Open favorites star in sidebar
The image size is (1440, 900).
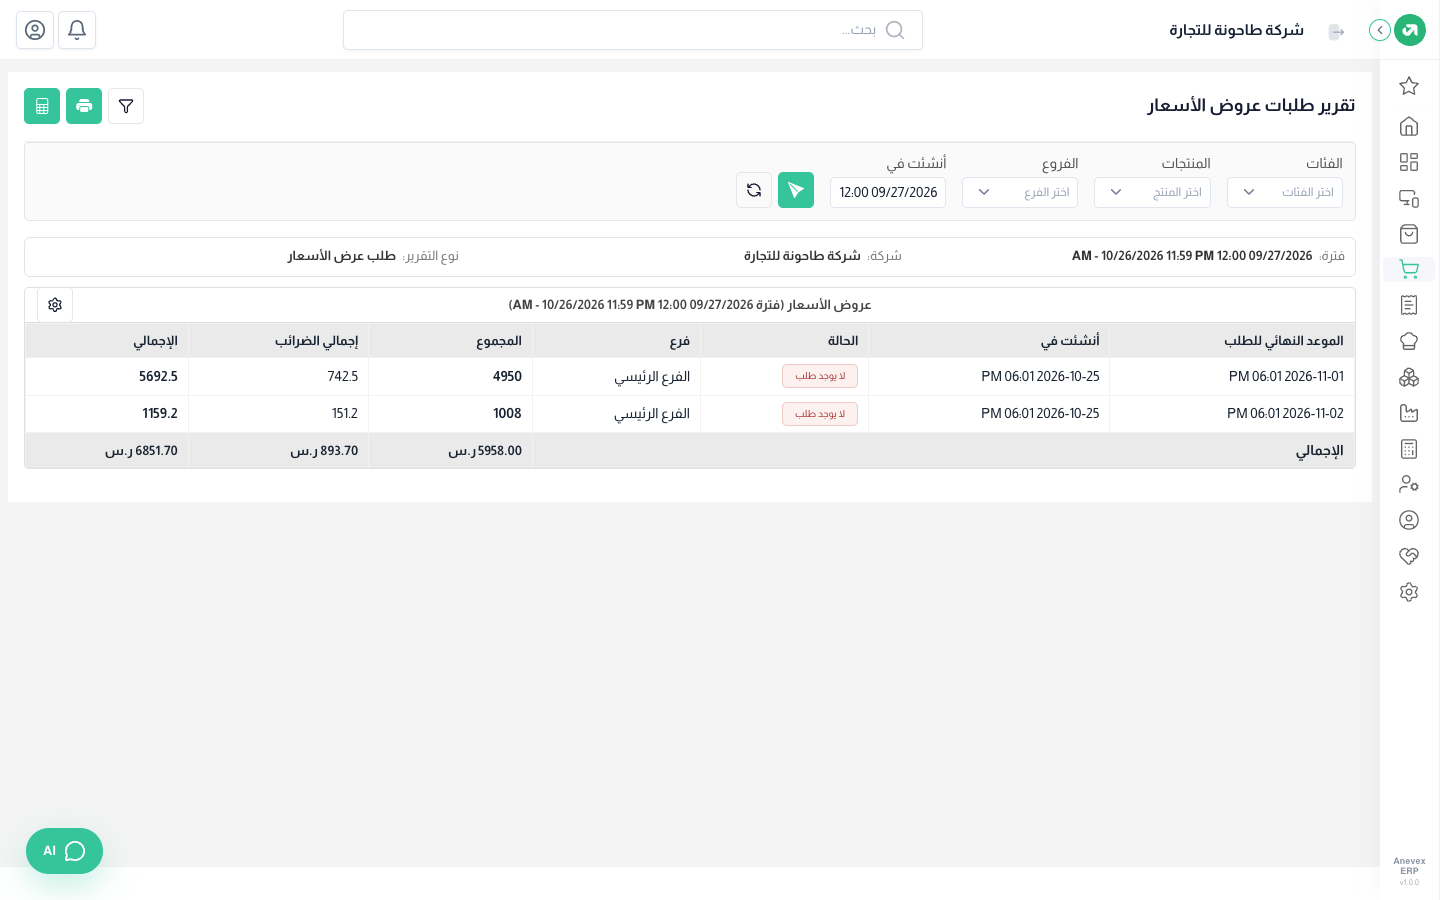1409,86
